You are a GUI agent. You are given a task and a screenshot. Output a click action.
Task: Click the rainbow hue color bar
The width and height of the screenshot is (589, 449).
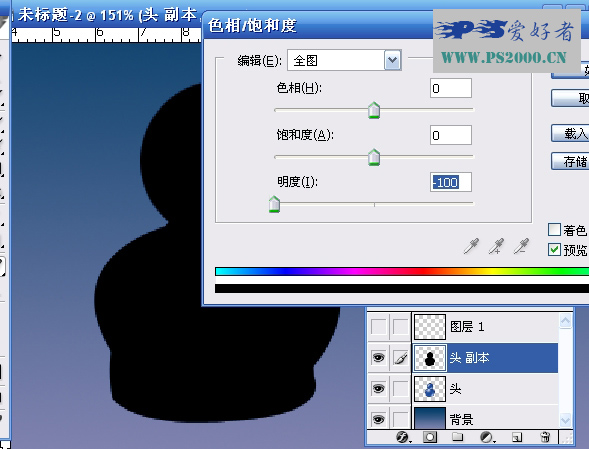pos(402,271)
